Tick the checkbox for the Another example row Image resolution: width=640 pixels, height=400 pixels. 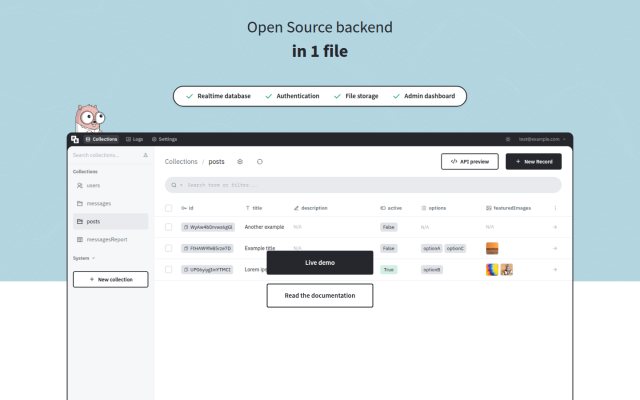tap(169, 227)
